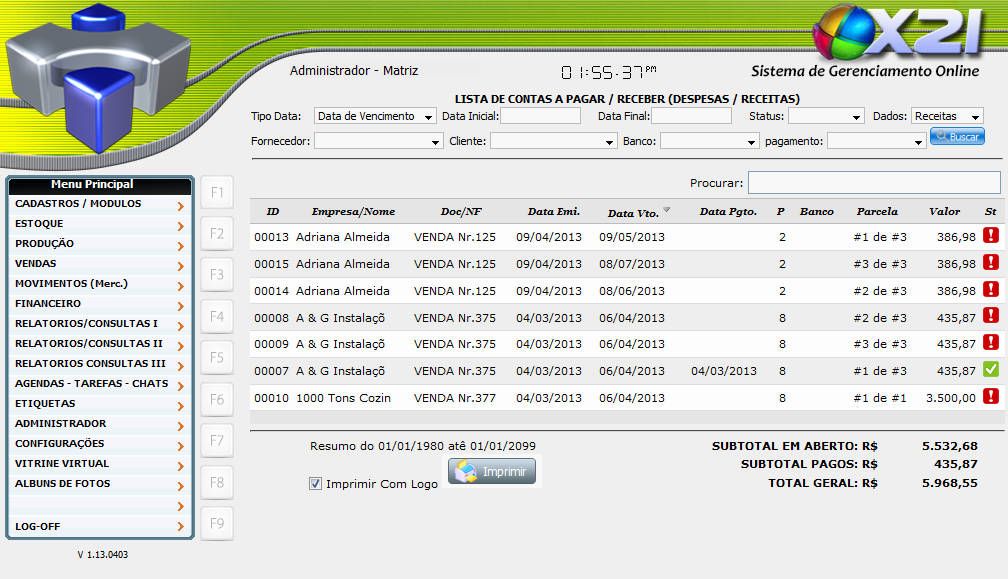Click the red status icon for ID 00015
This screenshot has height=579, width=1008.
991,263
